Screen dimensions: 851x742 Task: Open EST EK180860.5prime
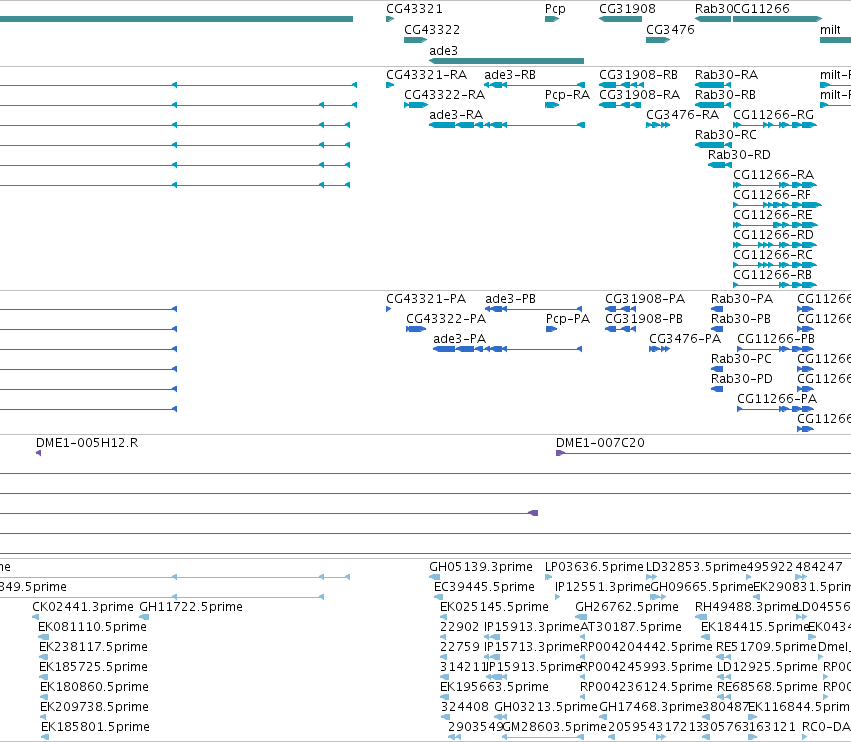43,697
